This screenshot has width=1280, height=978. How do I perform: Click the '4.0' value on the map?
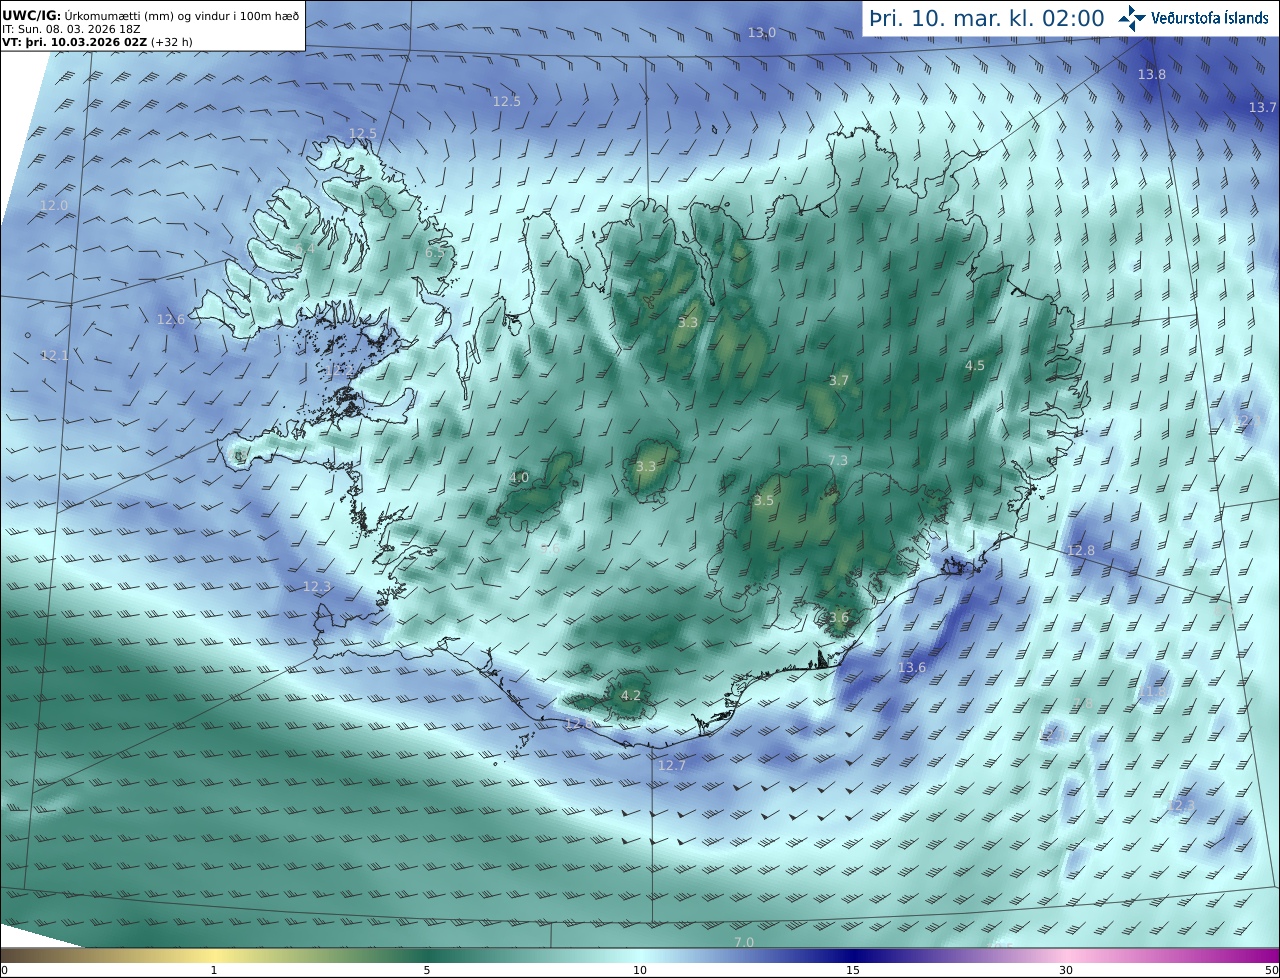(519, 478)
